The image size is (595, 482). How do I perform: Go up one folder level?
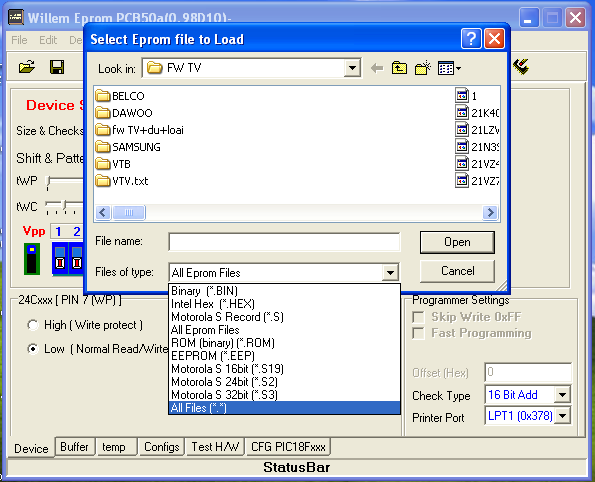click(x=399, y=68)
